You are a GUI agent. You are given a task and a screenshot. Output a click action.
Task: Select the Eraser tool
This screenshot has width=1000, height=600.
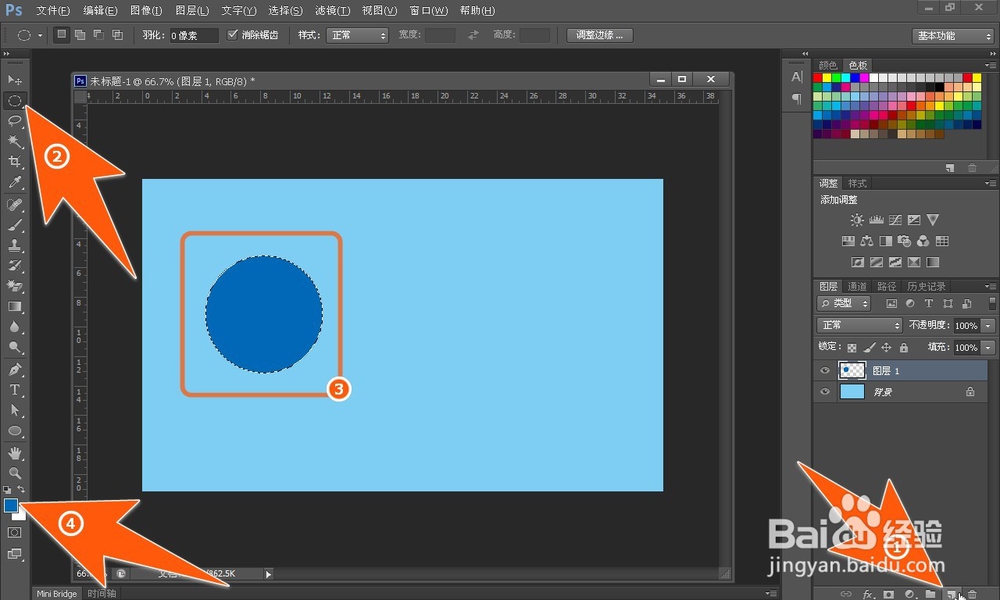(x=15, y=286)
